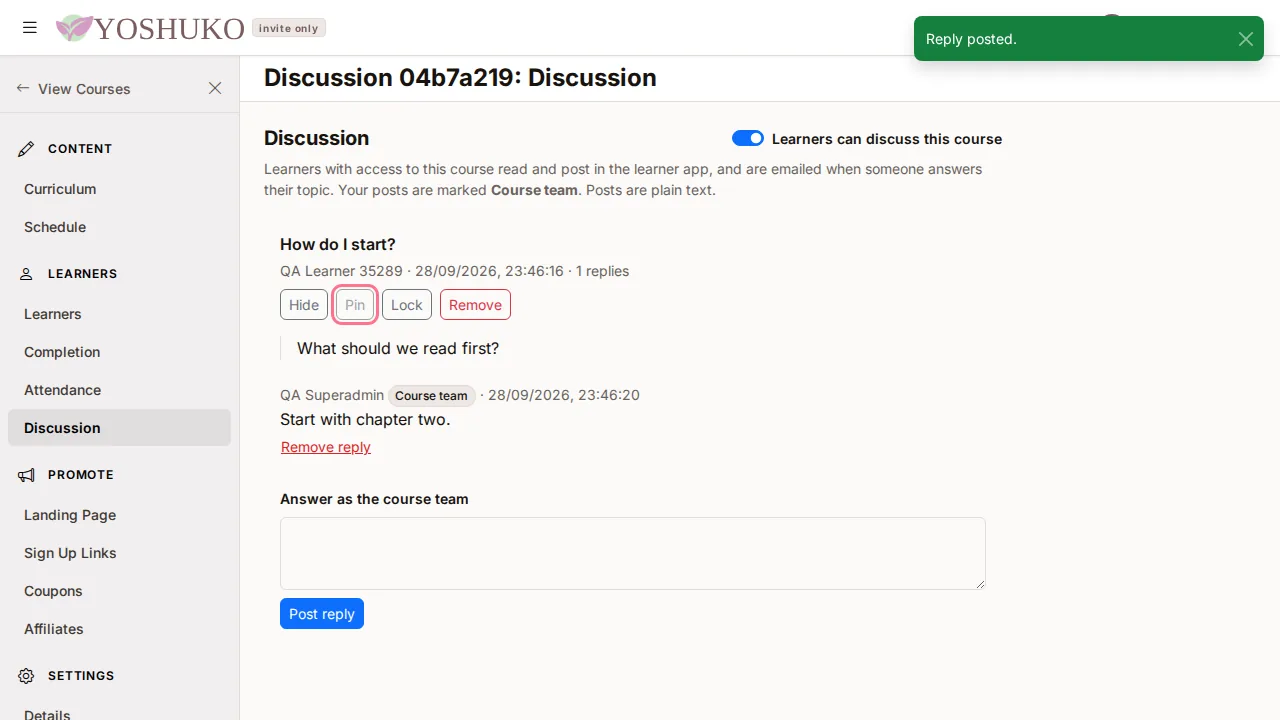The height and width of the screenshot is (720, 1280).
Task: Open the Schedule section
Action: [x=119, y=227]
